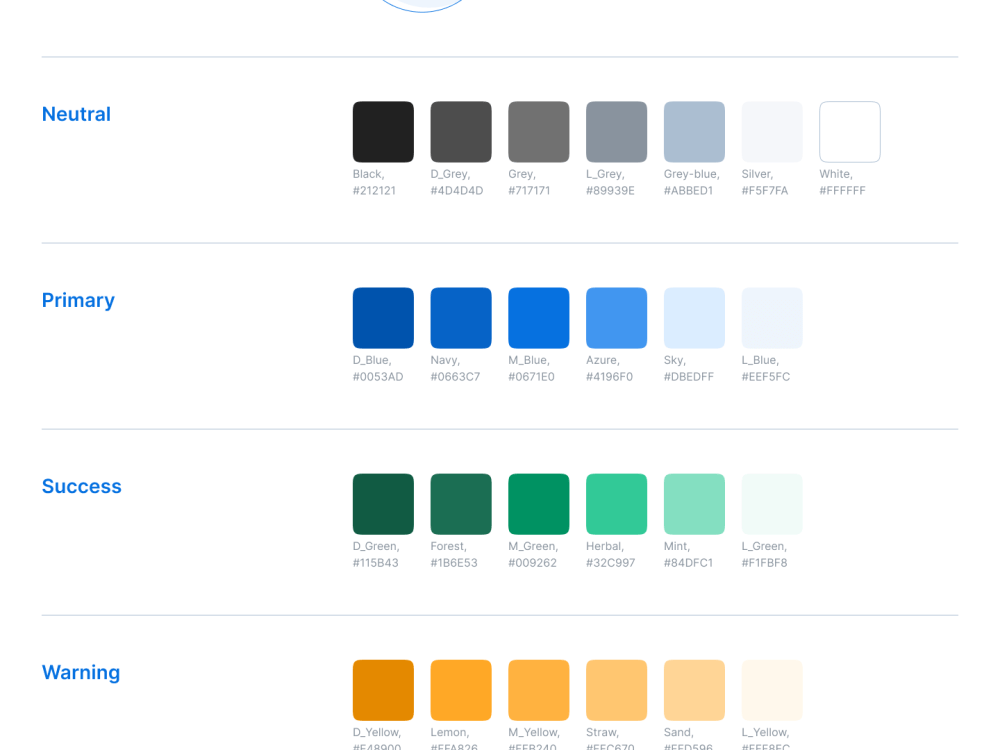Select the Azure #4196F0 swatch
Image resolution: width=1000 pixels, height=750 pixels.
point(616,317)
